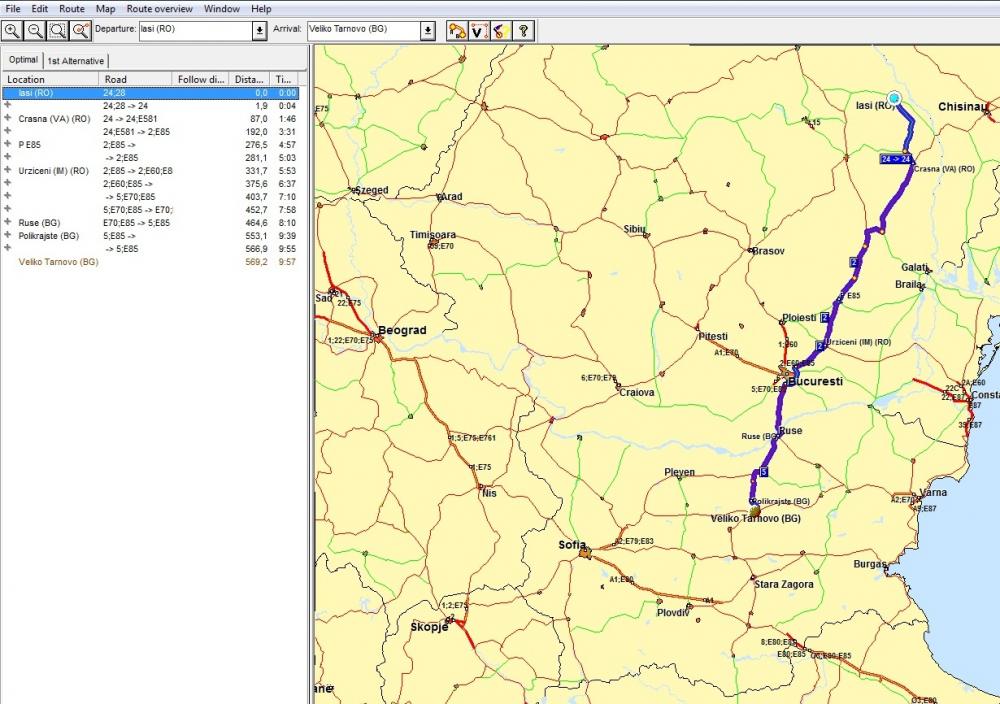Click the Iasi start marker on map
The width and height of the screenshot is (1000, 704).
click(894, 98)
